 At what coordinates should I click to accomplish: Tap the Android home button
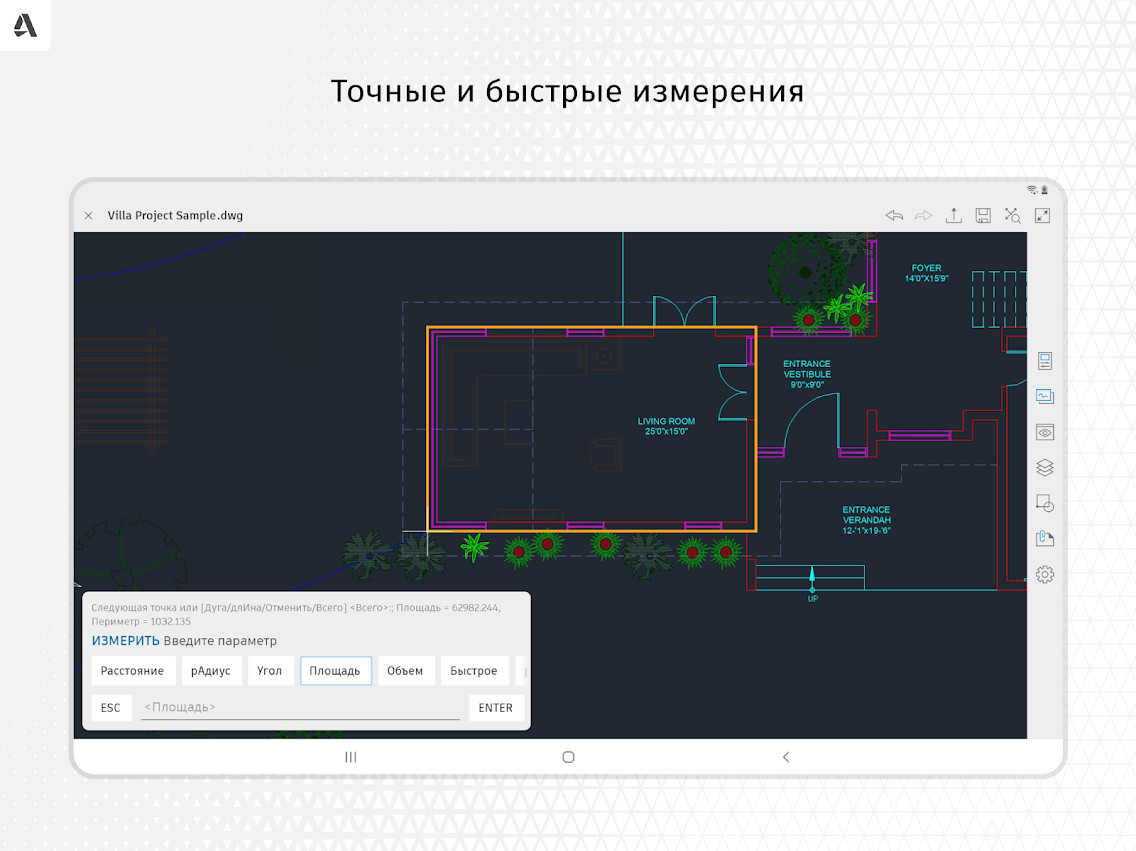pyautogui.click(x=568, y=757)
